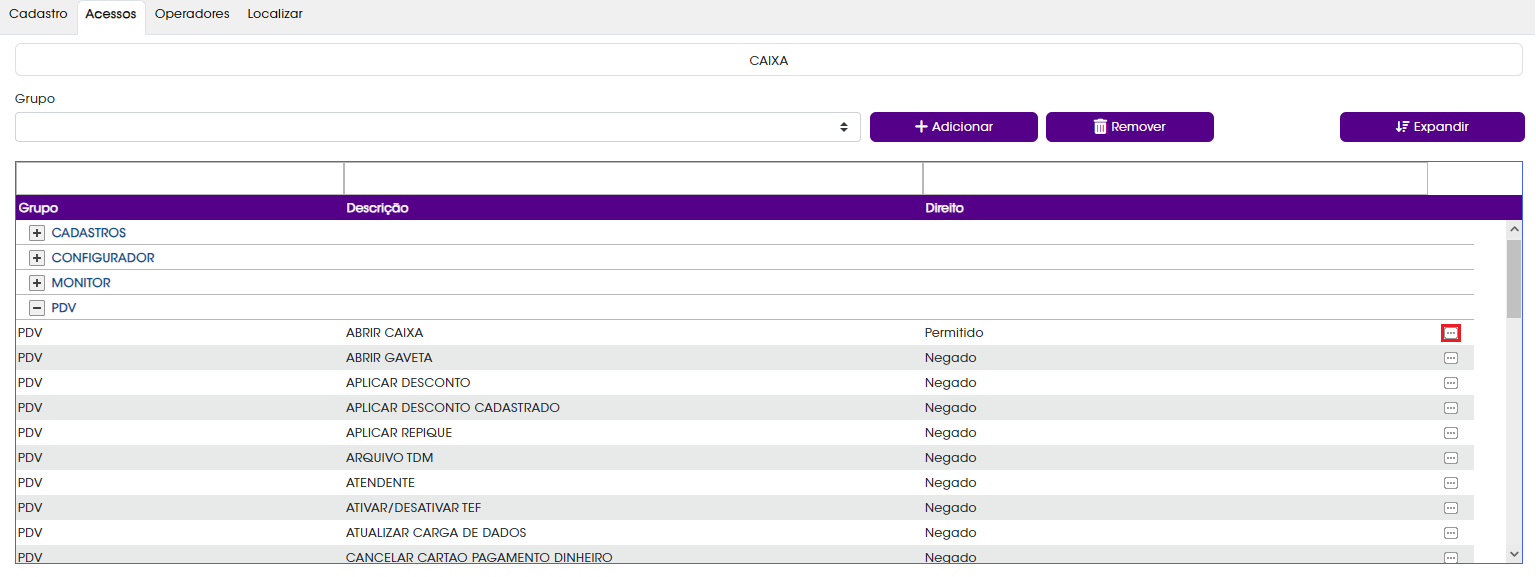Switch to the Cadastro tab
Image resolution: width=1536 pixels, height=577 pixels.
click(38, 15)
